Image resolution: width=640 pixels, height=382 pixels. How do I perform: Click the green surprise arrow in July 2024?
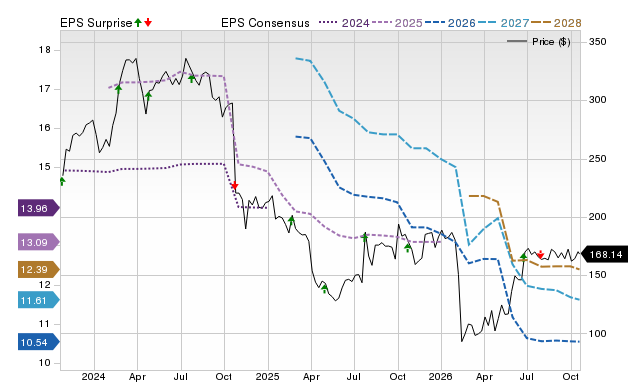(x=191, y=78)
